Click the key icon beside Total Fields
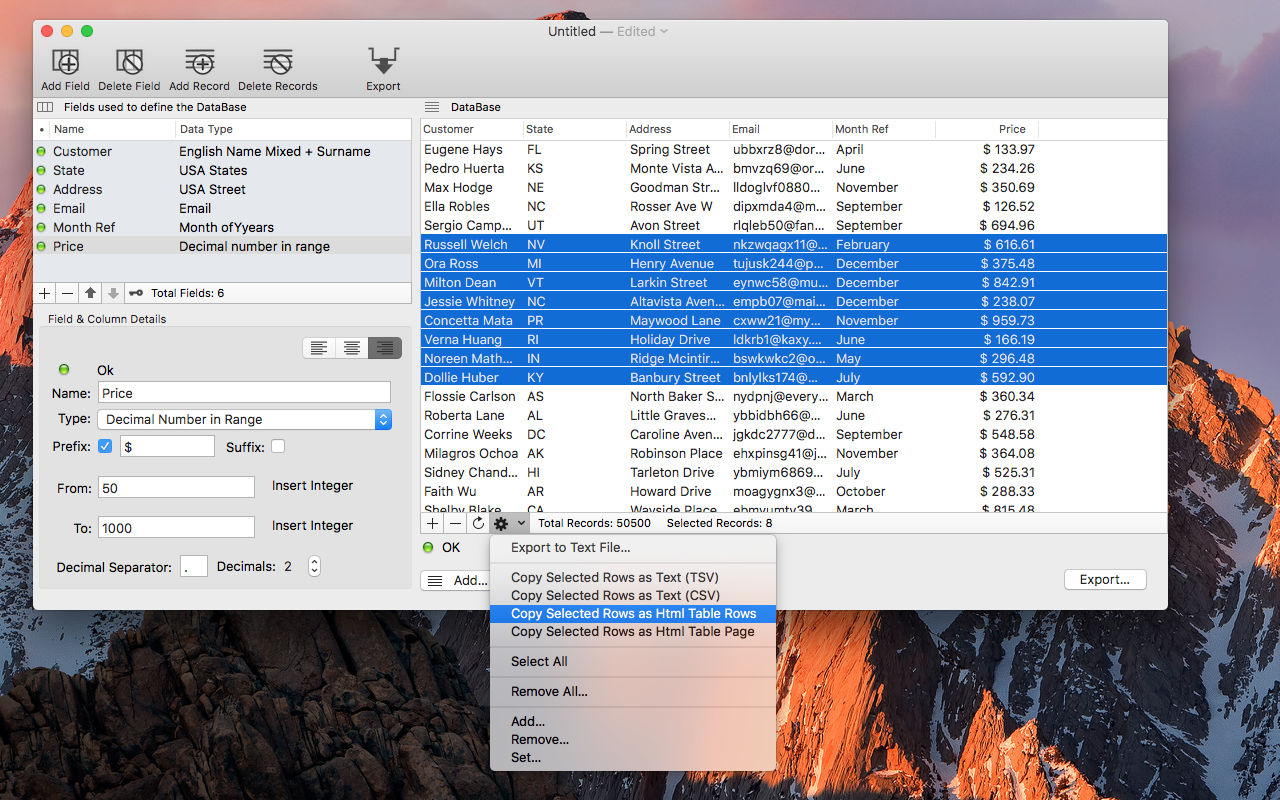 click(x=135, y=293)
